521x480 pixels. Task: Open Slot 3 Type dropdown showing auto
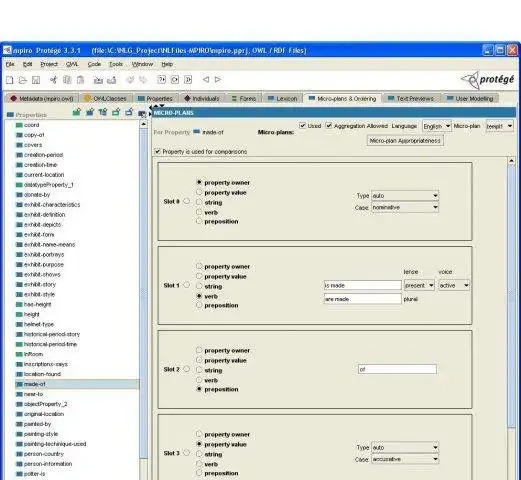pyautogui.click(x=405, y=447)
